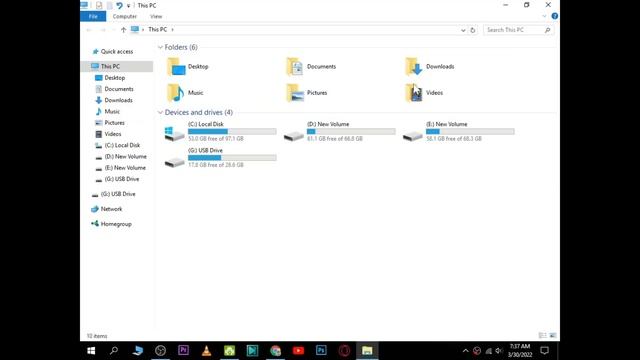The width and height of the screenshot is (640, 360).
Task: Click the chevron after This PC breadcrumb
Action: point(172,29)
